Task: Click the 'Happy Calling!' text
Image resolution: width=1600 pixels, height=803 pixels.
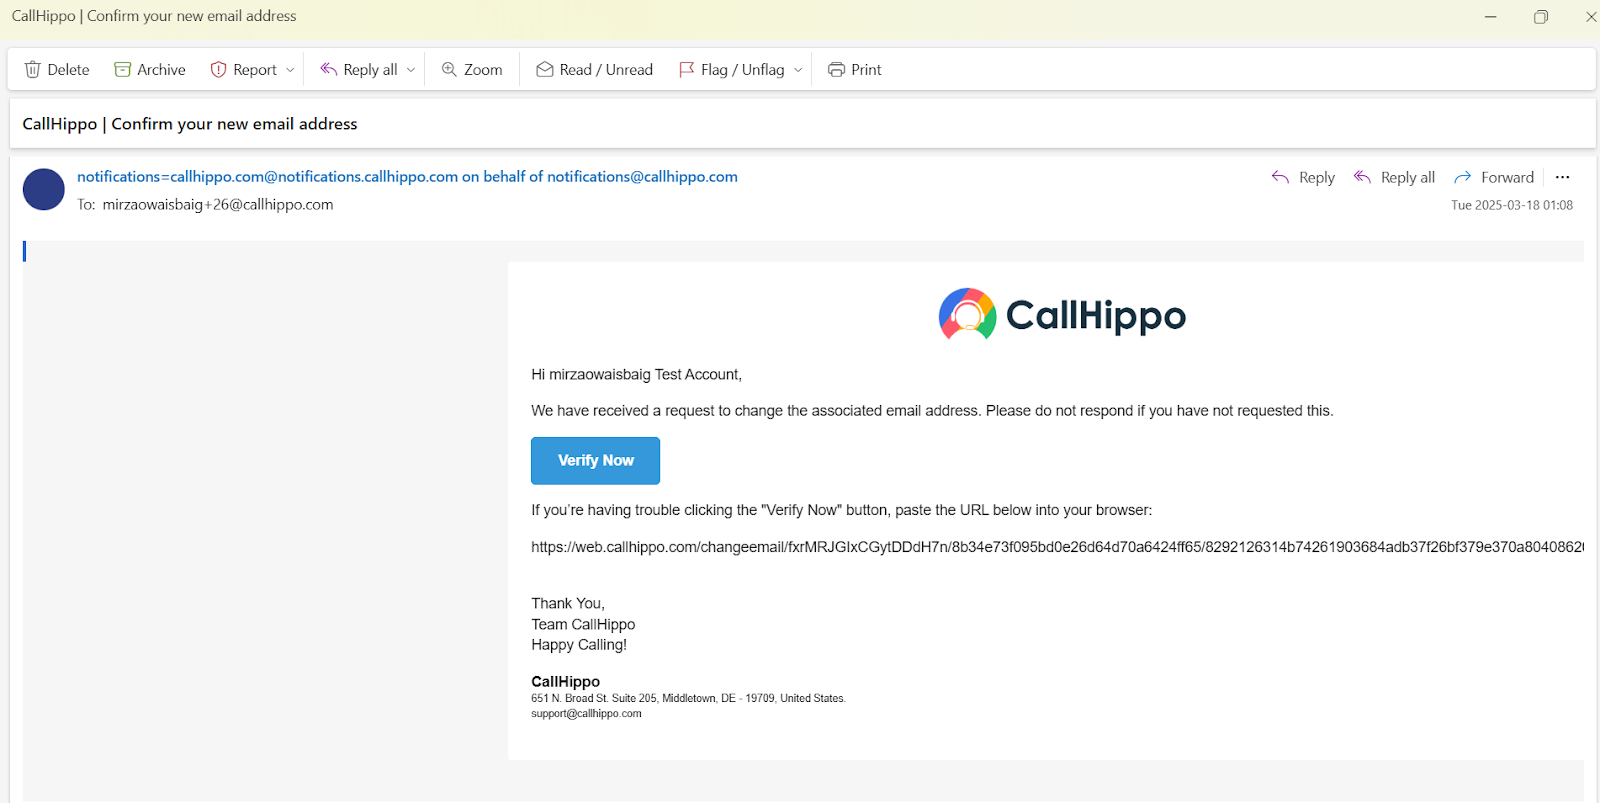Action: pos(579,645)
